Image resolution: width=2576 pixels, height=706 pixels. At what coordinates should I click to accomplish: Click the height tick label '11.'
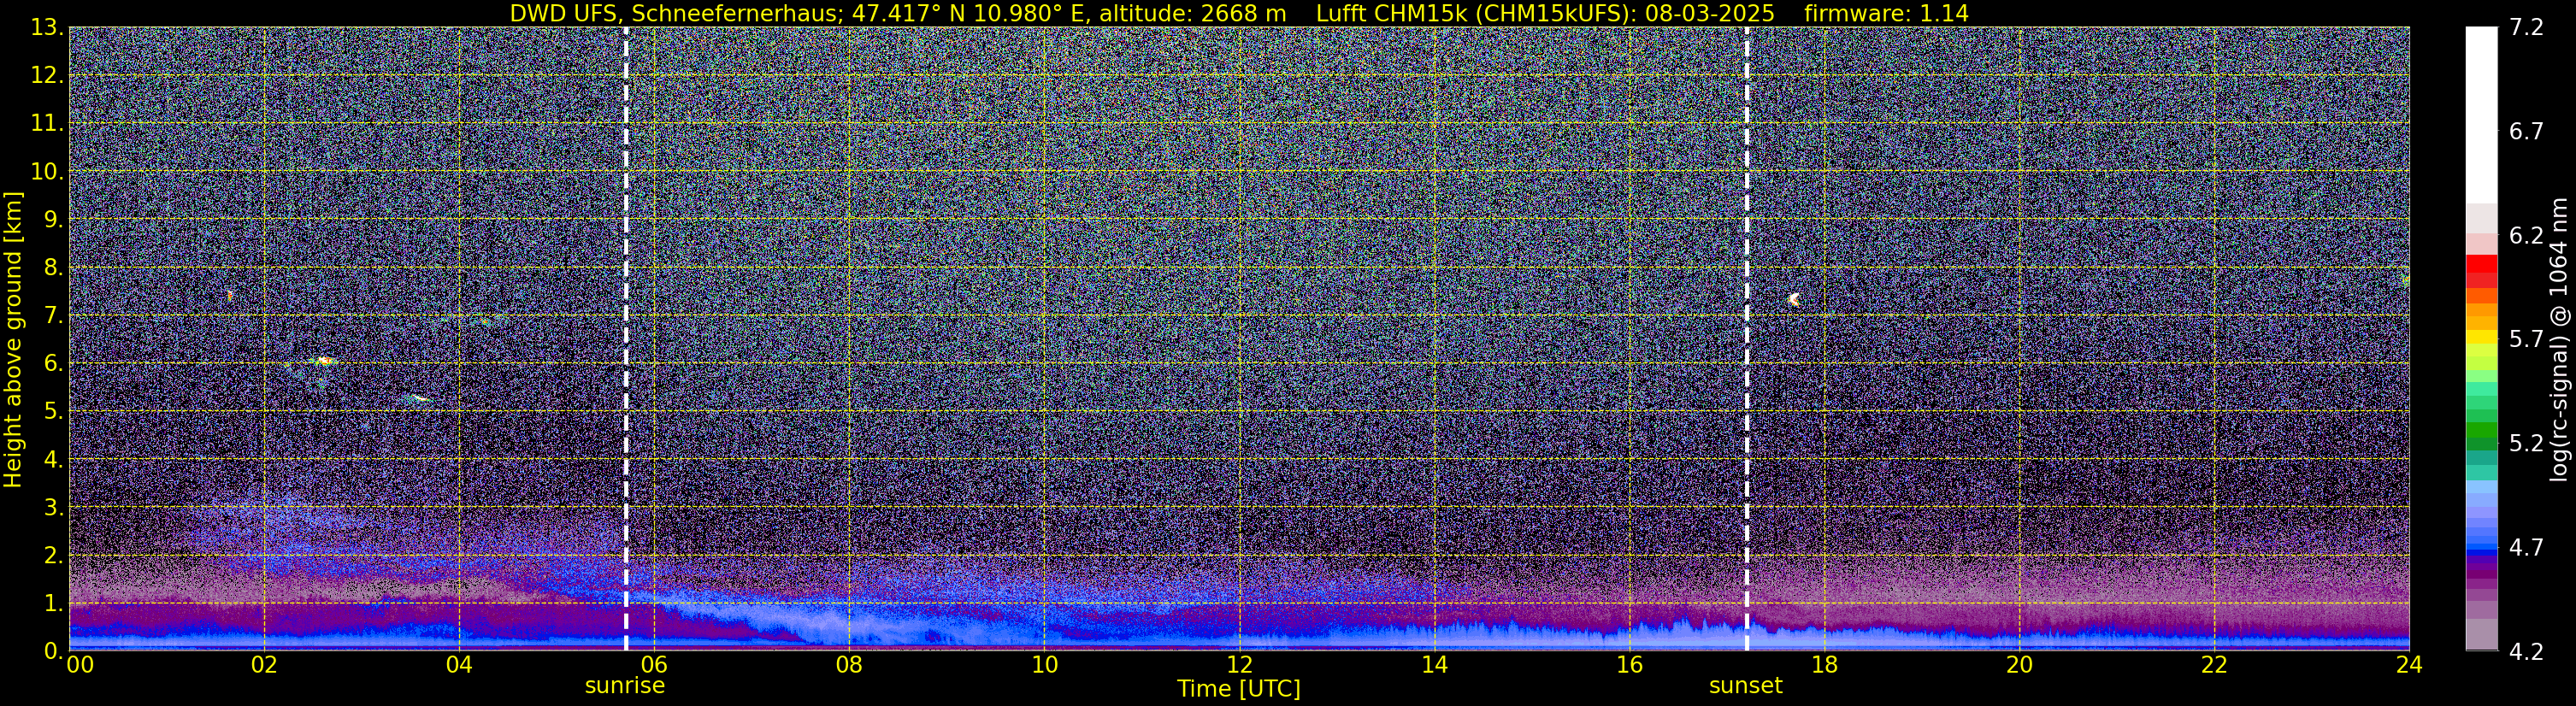47,124
